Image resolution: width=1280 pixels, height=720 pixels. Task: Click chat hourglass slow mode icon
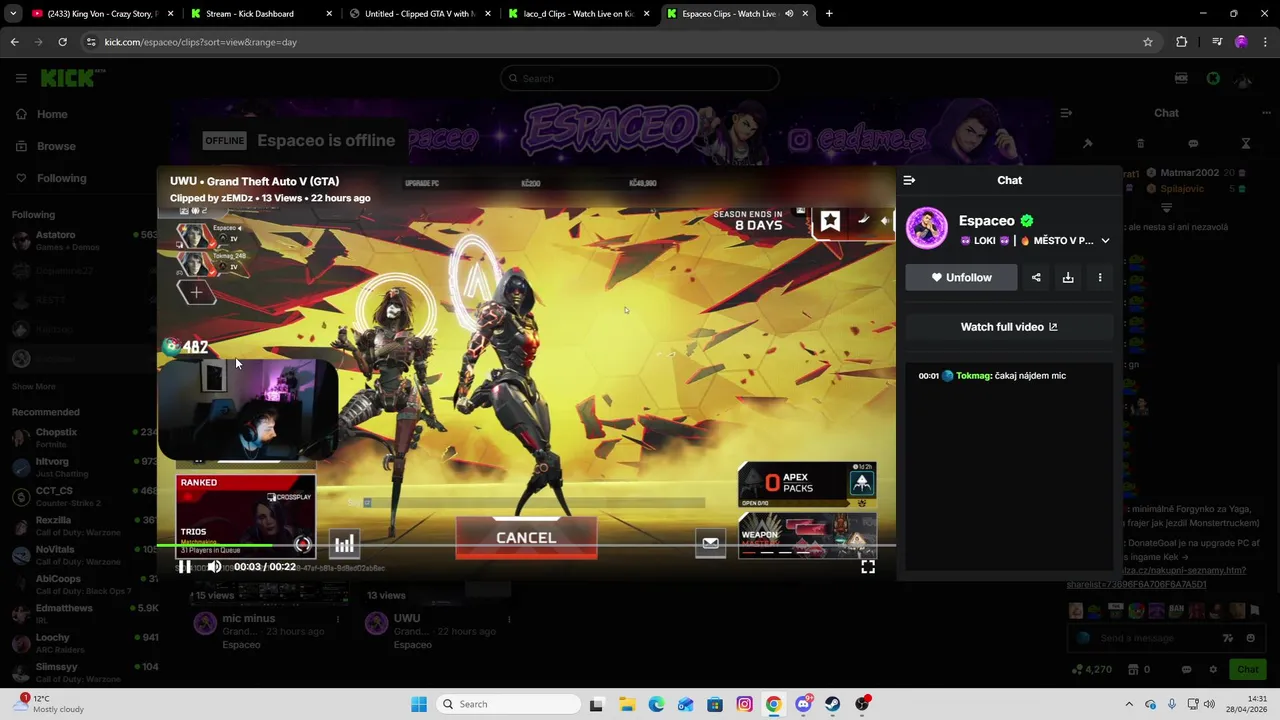pyautogui.click(x=1246, y=144)
